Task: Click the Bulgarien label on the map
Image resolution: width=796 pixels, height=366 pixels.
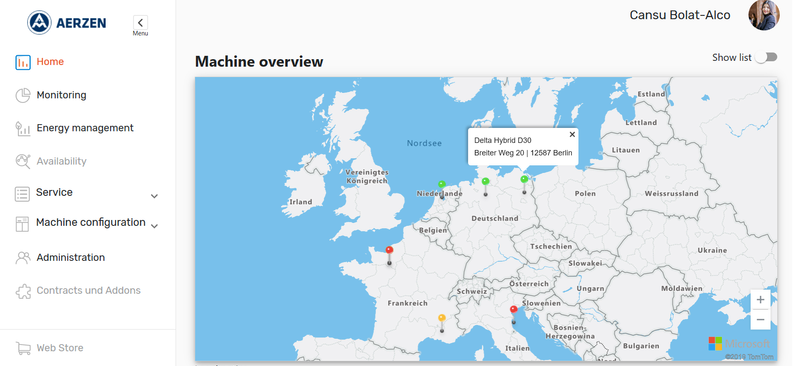Action: click(x=641, y=346)
